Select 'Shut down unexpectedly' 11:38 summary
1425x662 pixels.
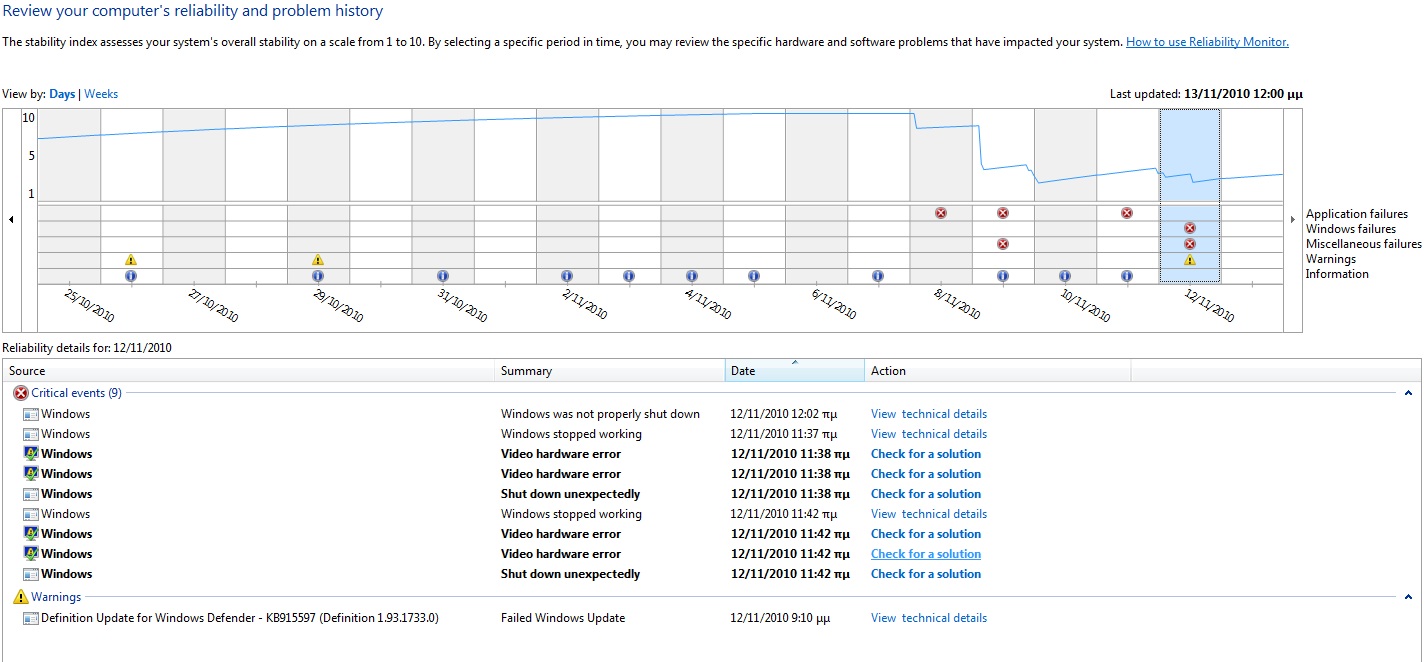tap(570, 494)
